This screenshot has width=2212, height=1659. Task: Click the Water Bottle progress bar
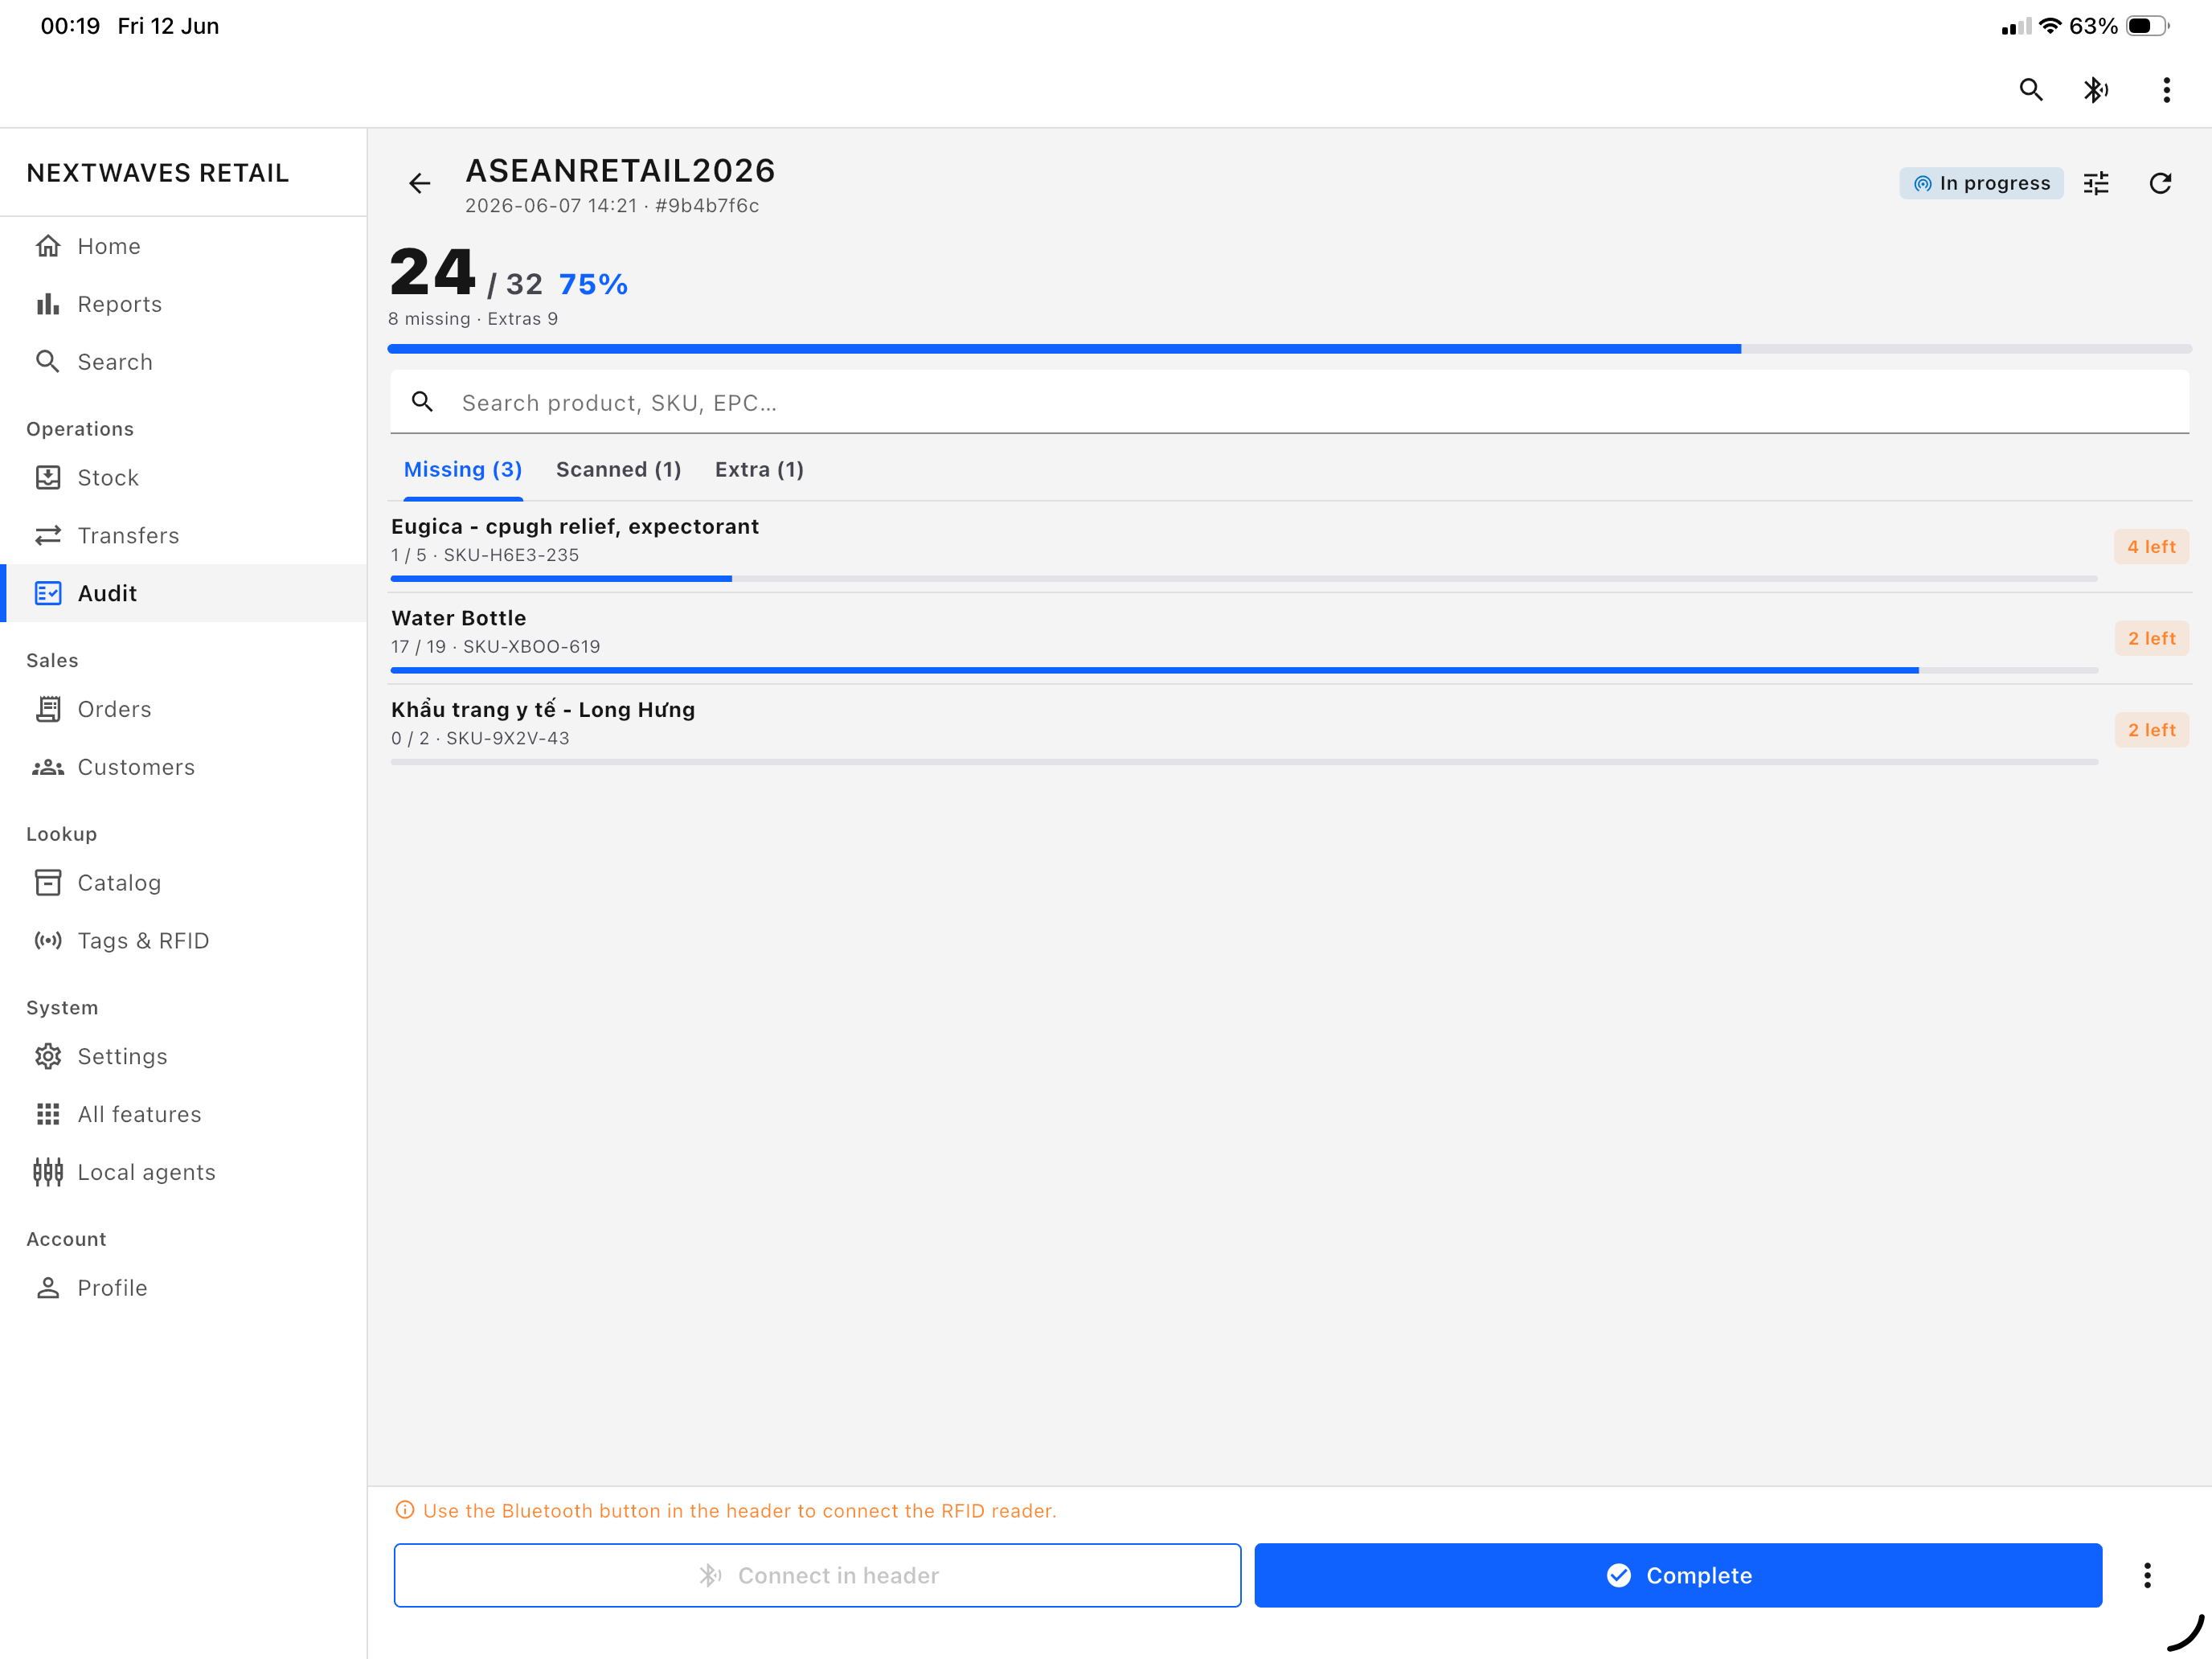pos(1244,670)
